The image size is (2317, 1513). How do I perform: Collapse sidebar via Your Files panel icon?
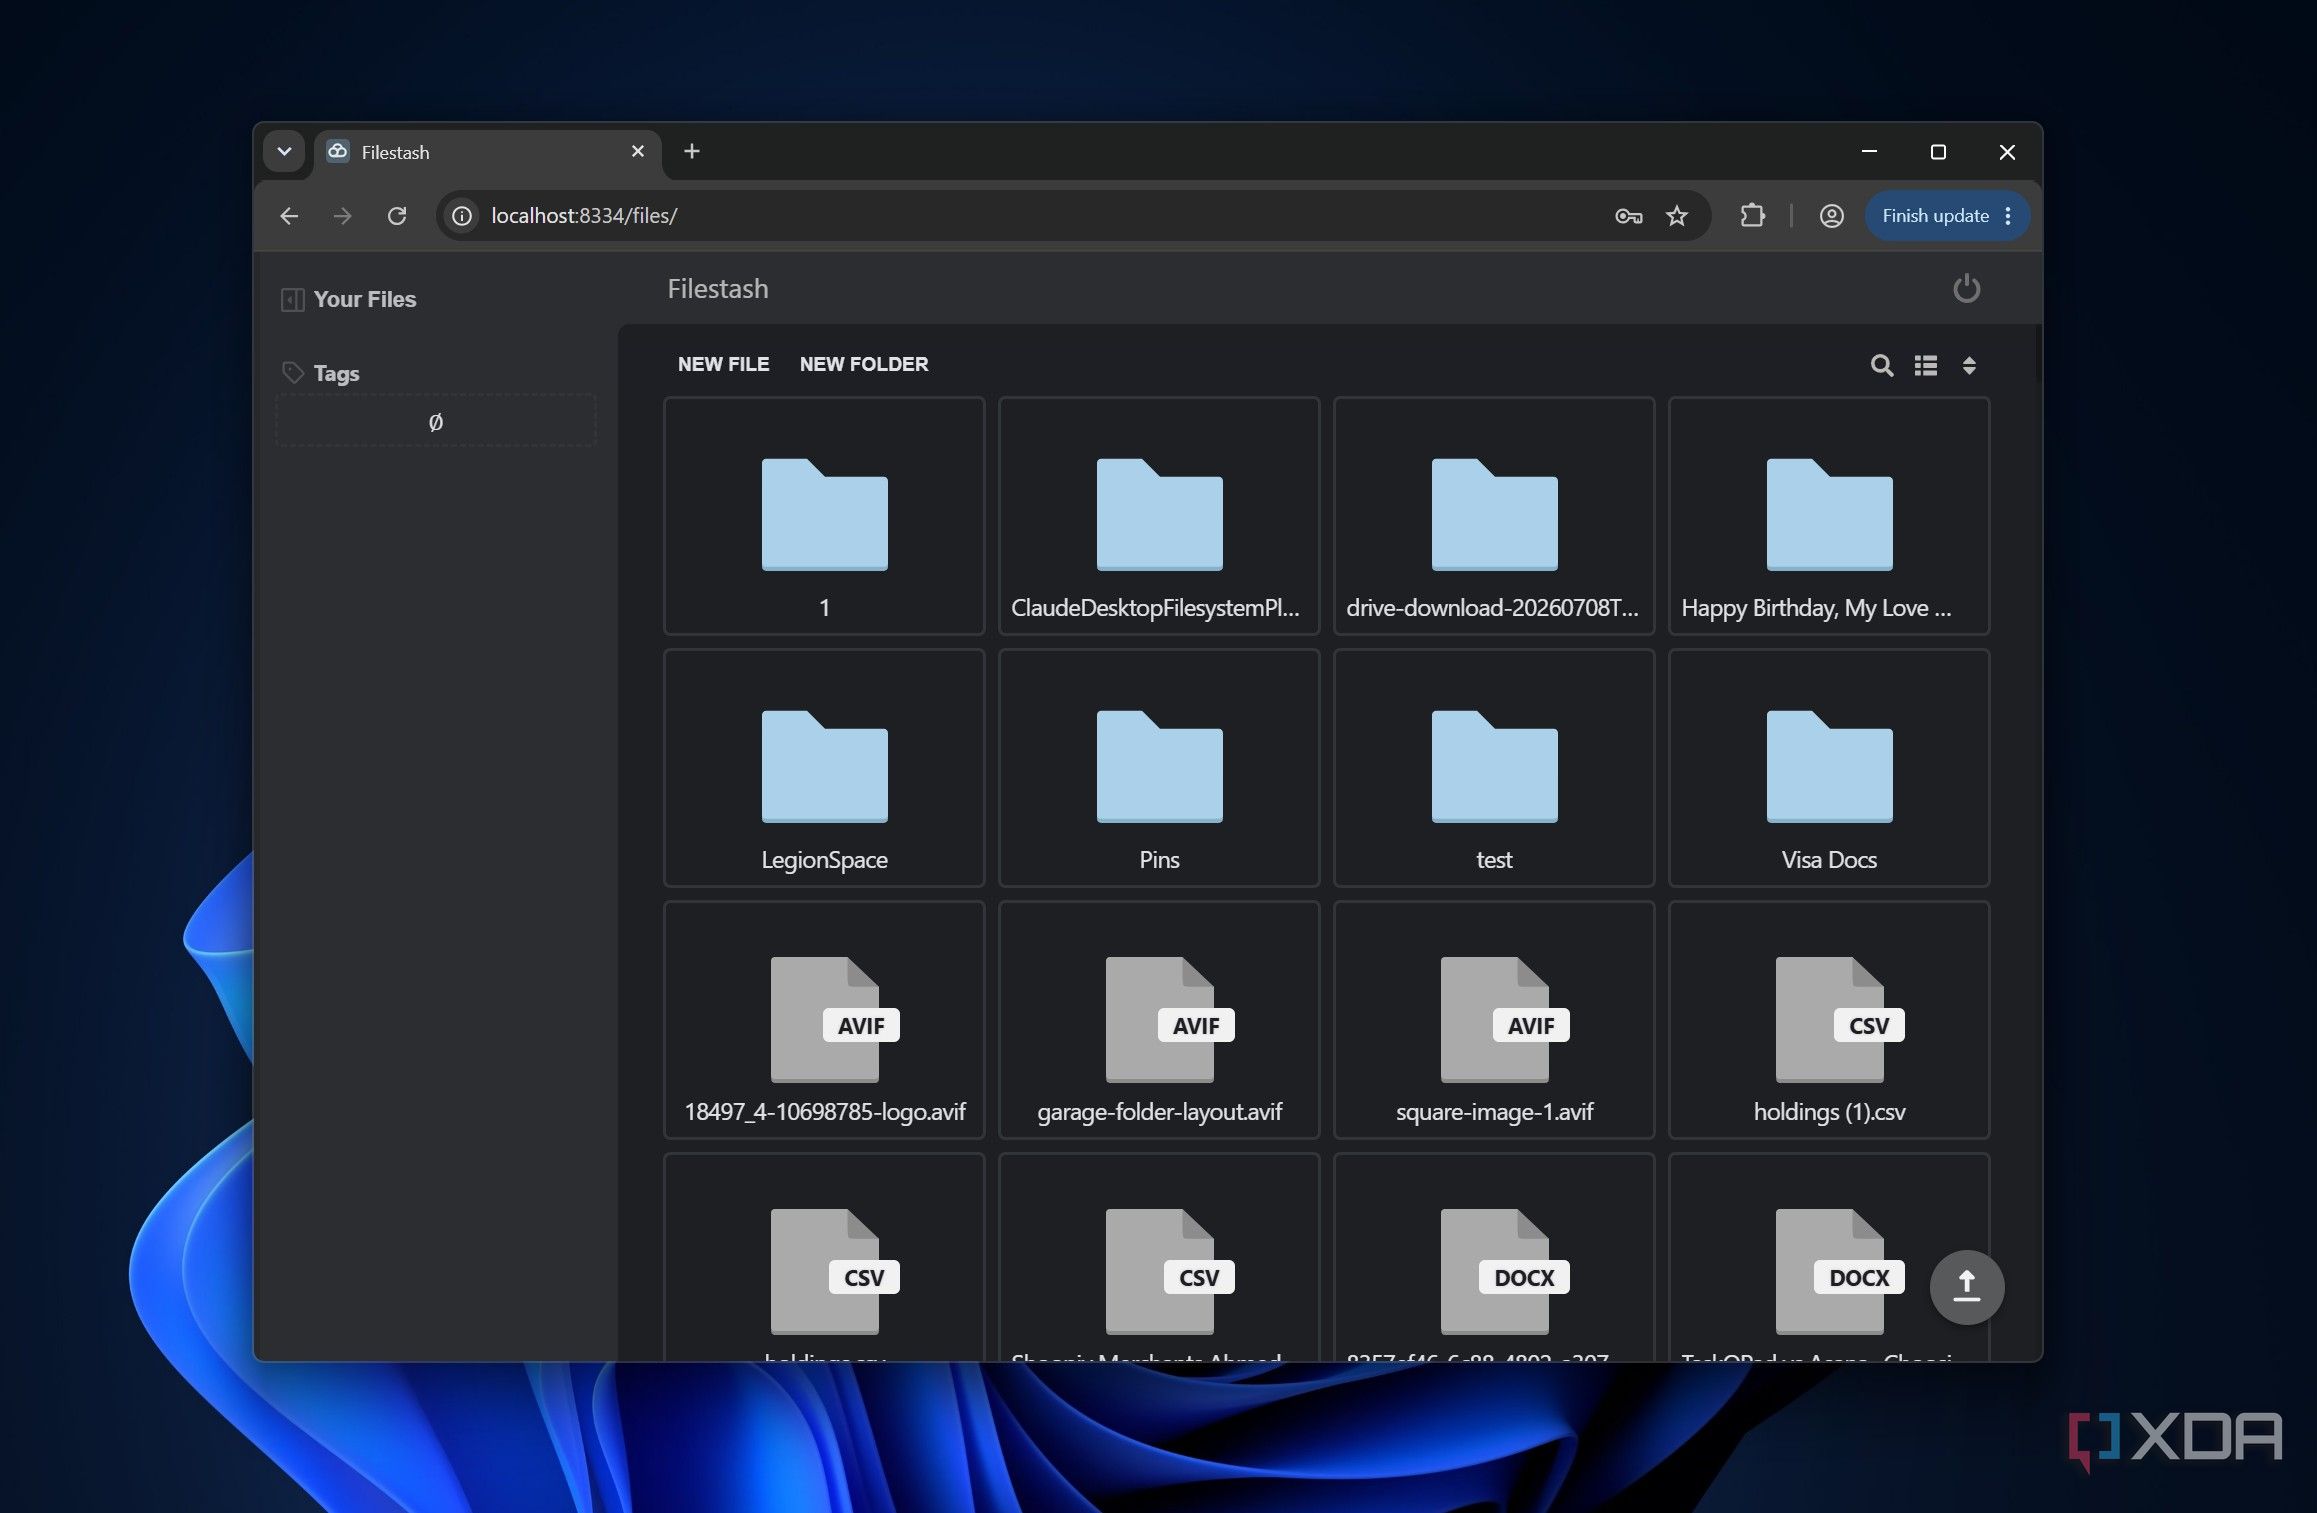(292, 300)
